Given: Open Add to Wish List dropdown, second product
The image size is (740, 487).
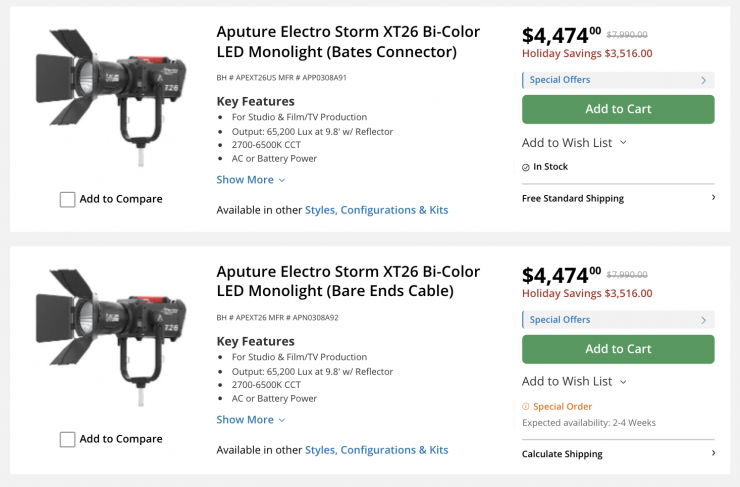Looking at the screenshot, I should (x=574, y=381).
